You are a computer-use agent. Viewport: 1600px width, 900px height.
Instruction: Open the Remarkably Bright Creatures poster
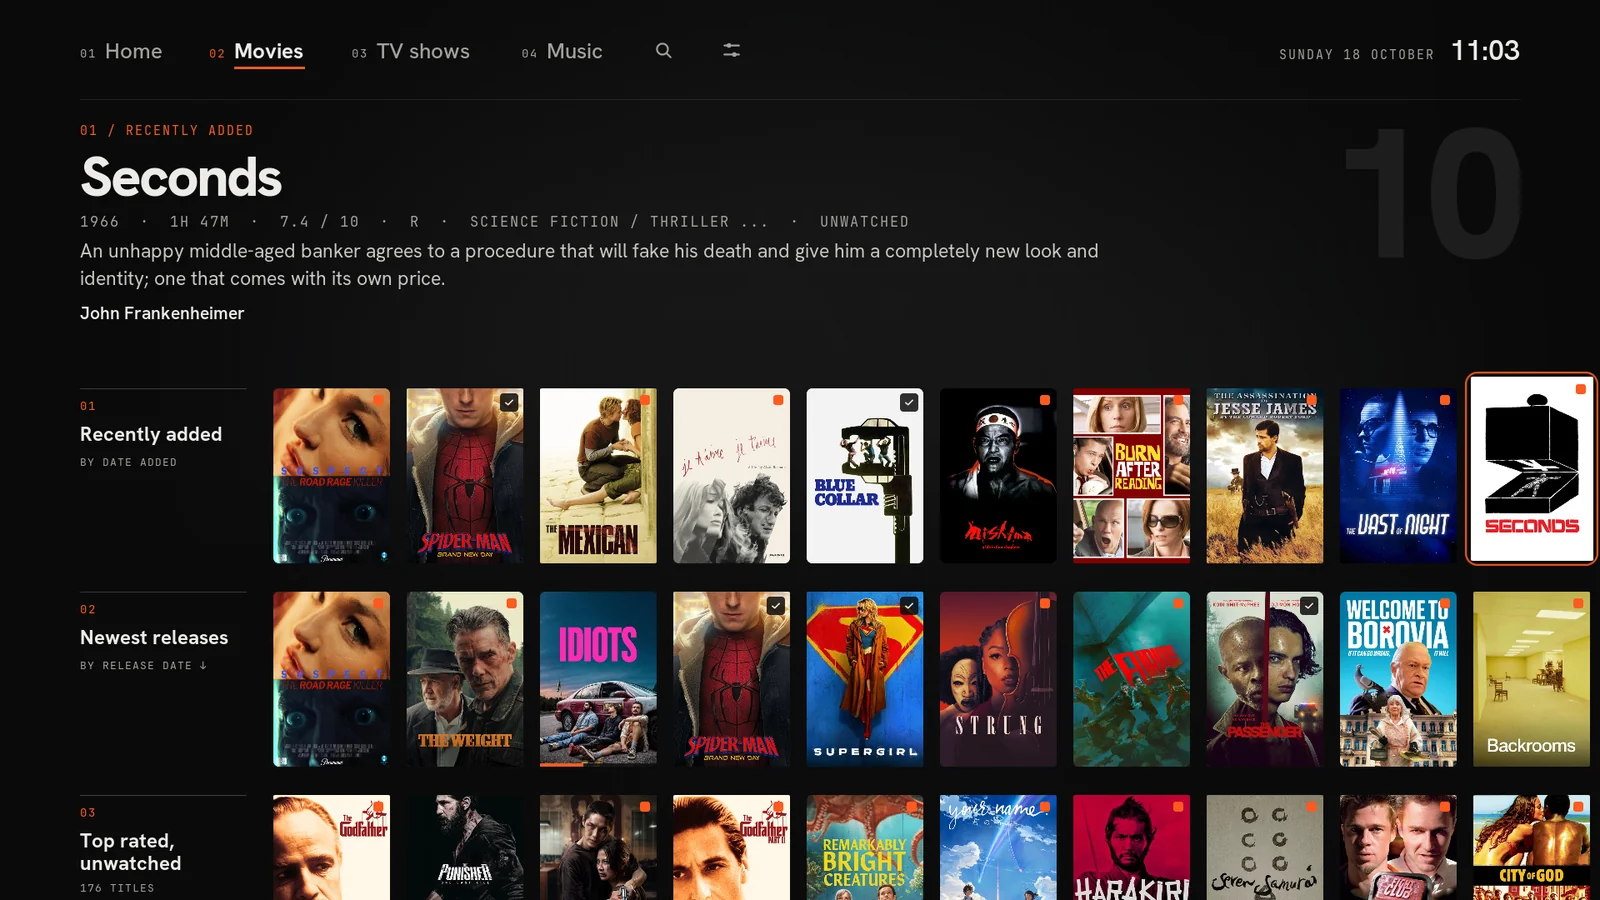pyautogui.click(x=865, y=847)
